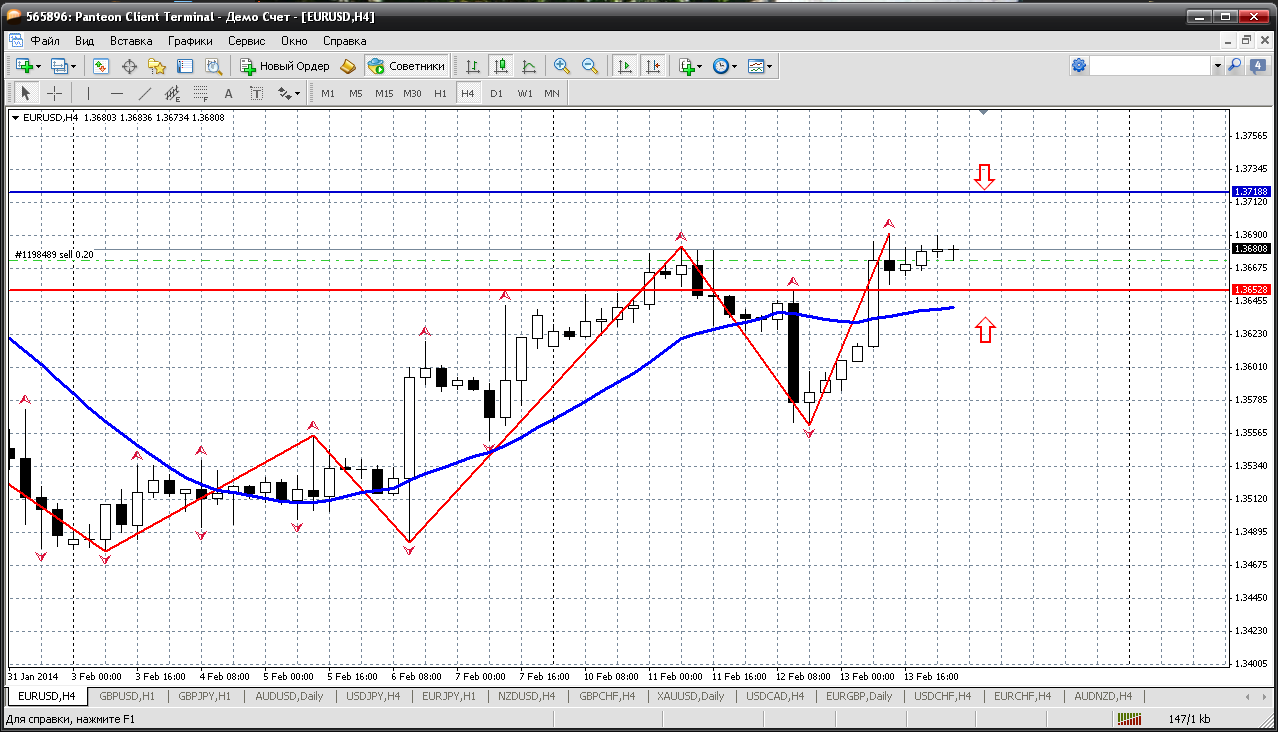Show the Data Window crosshair-circle icon
The height and width of the screenshot is (732, 1278).
pyautogui.click(x=129, y=66)
